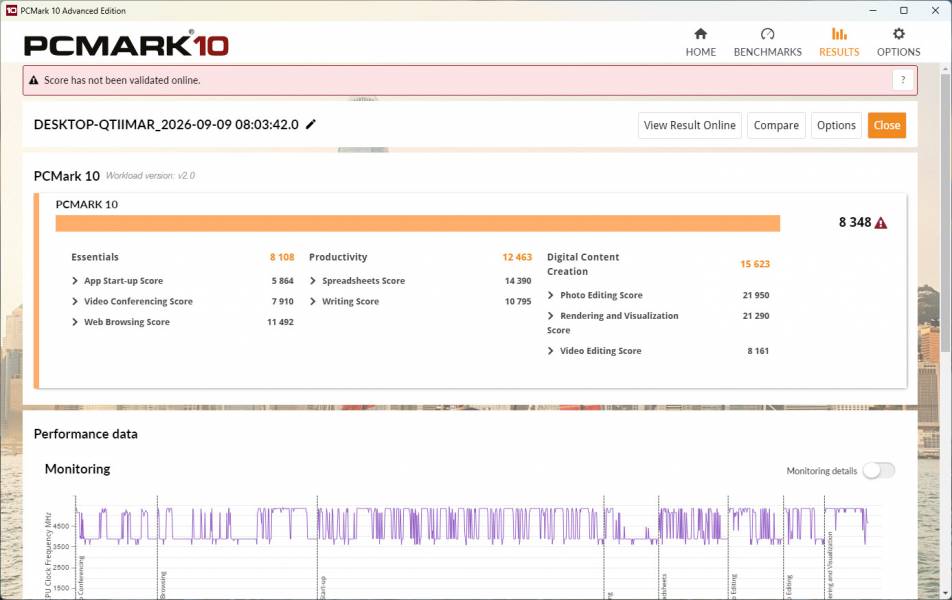Click the orange Close button
The width and height of the screenshot is (952, 600).
(886, 125)
